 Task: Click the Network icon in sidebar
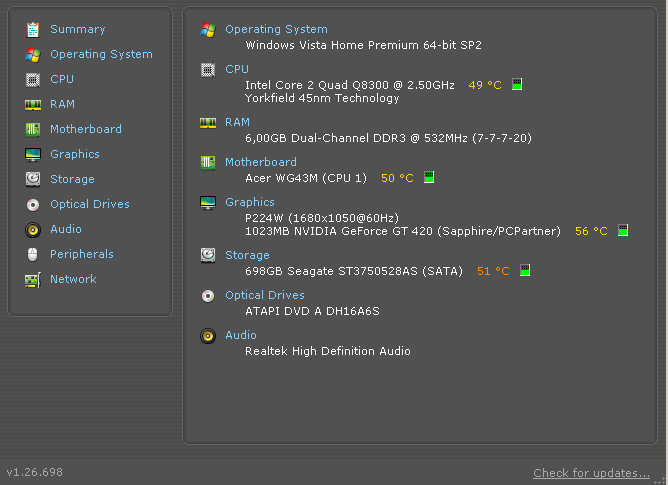tap(33, 279)
